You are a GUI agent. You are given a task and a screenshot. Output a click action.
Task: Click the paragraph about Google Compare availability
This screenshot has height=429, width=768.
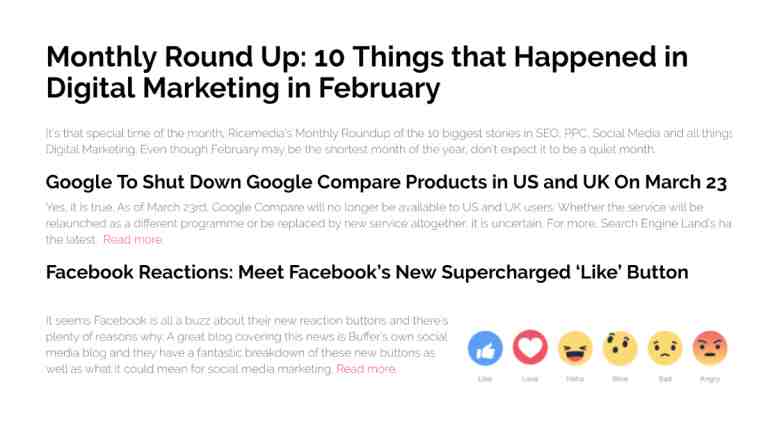tap(388, 223)
